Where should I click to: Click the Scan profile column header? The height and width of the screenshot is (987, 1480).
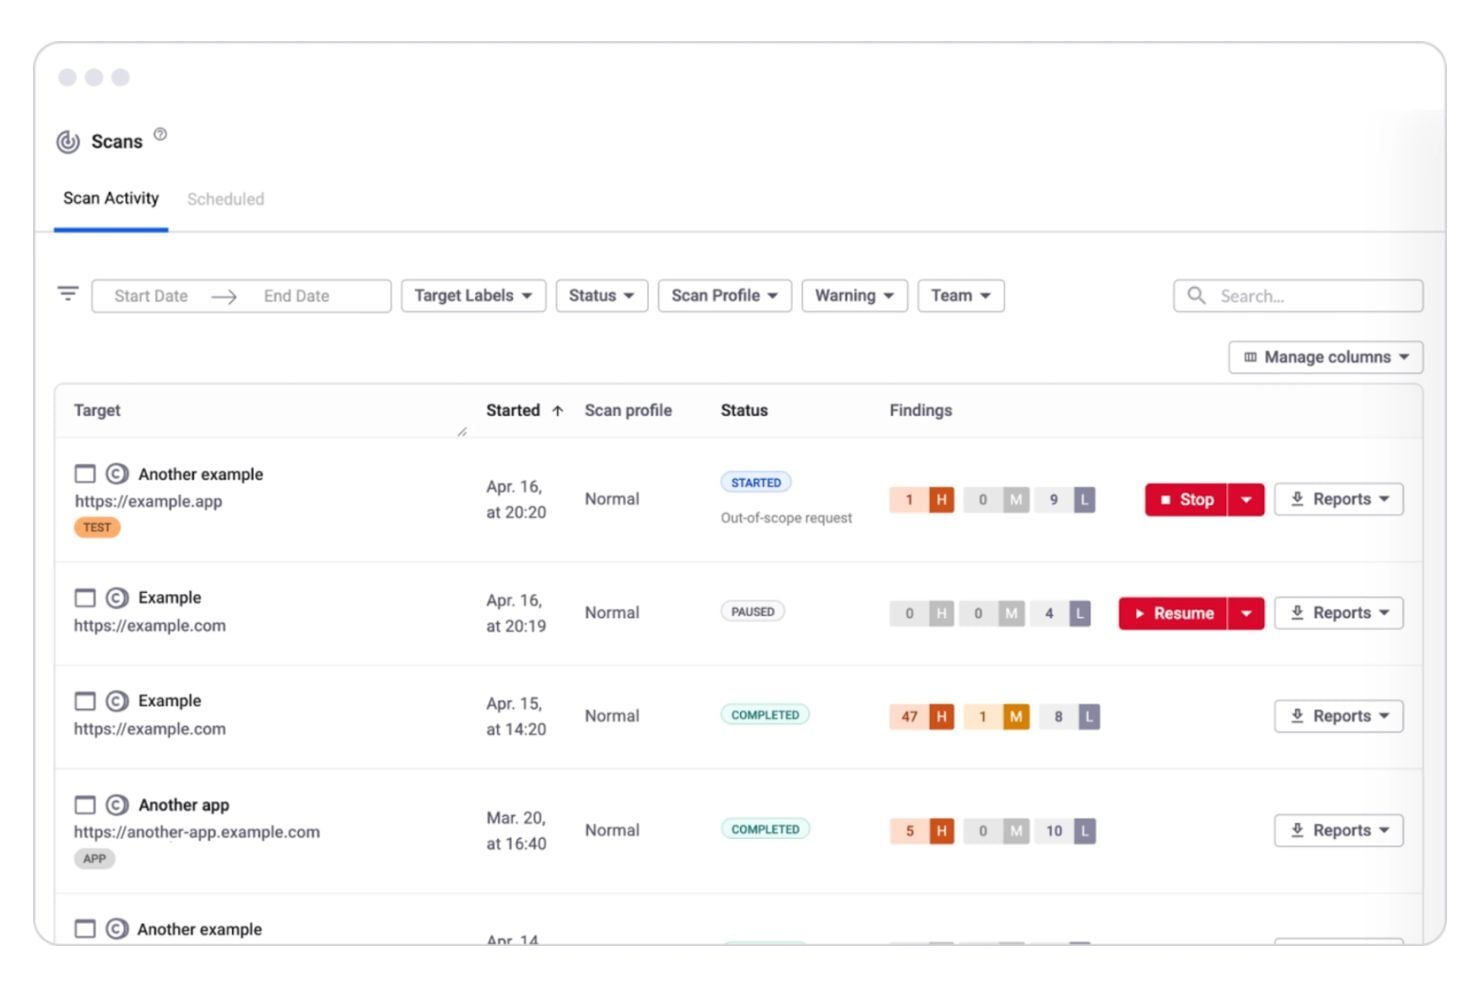coord(628,410)
